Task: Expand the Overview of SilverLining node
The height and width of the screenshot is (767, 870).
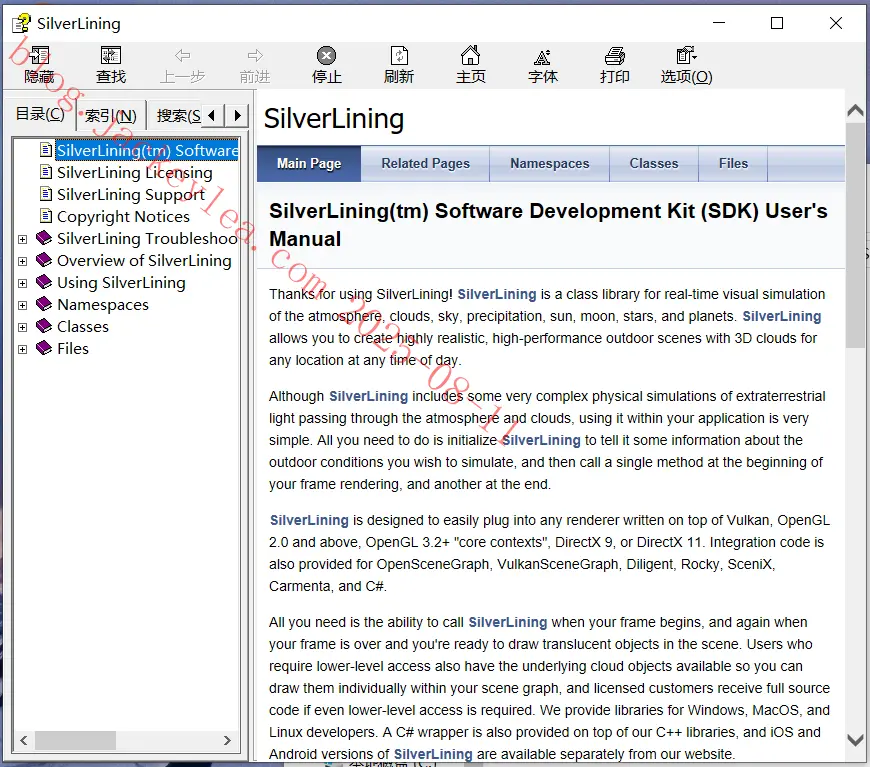Action: tap(22, 261)
